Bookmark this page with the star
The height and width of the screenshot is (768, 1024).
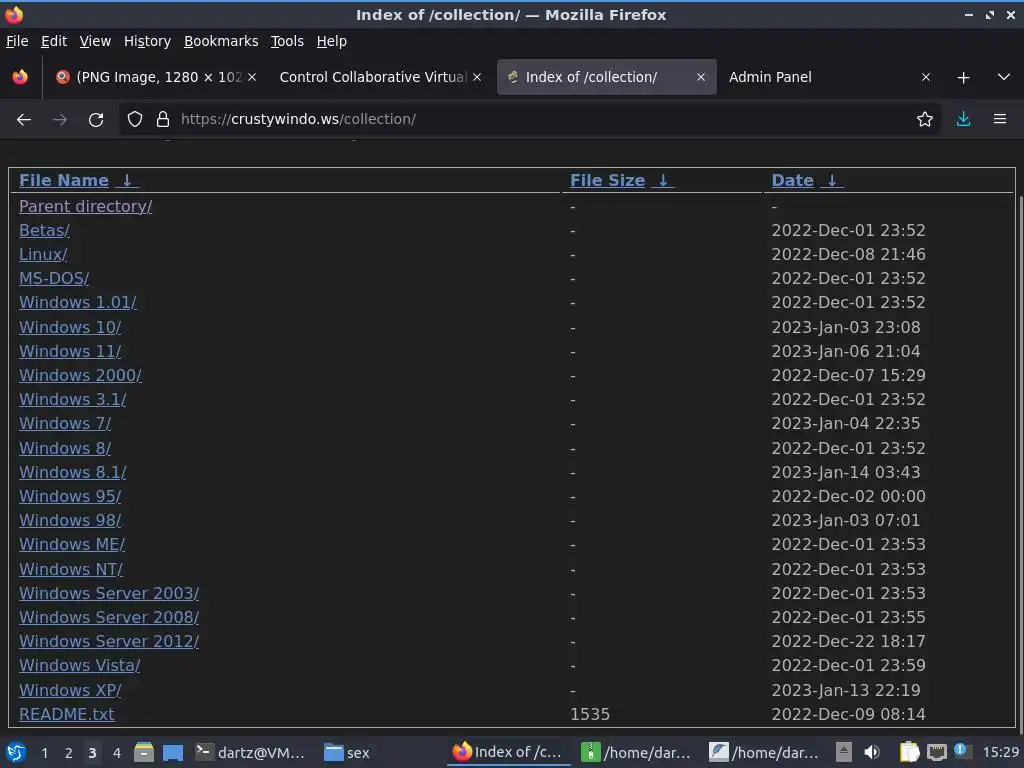pos(924,120)
